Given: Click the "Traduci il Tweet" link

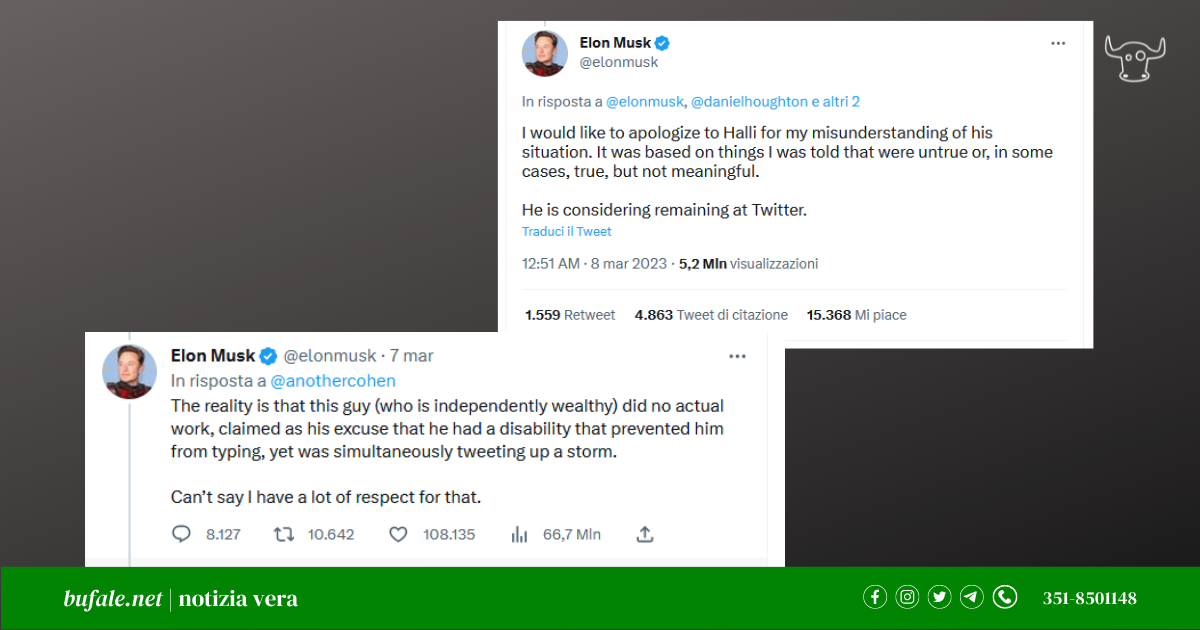Looking at the screenshot, I should click(x=566, y=232).
